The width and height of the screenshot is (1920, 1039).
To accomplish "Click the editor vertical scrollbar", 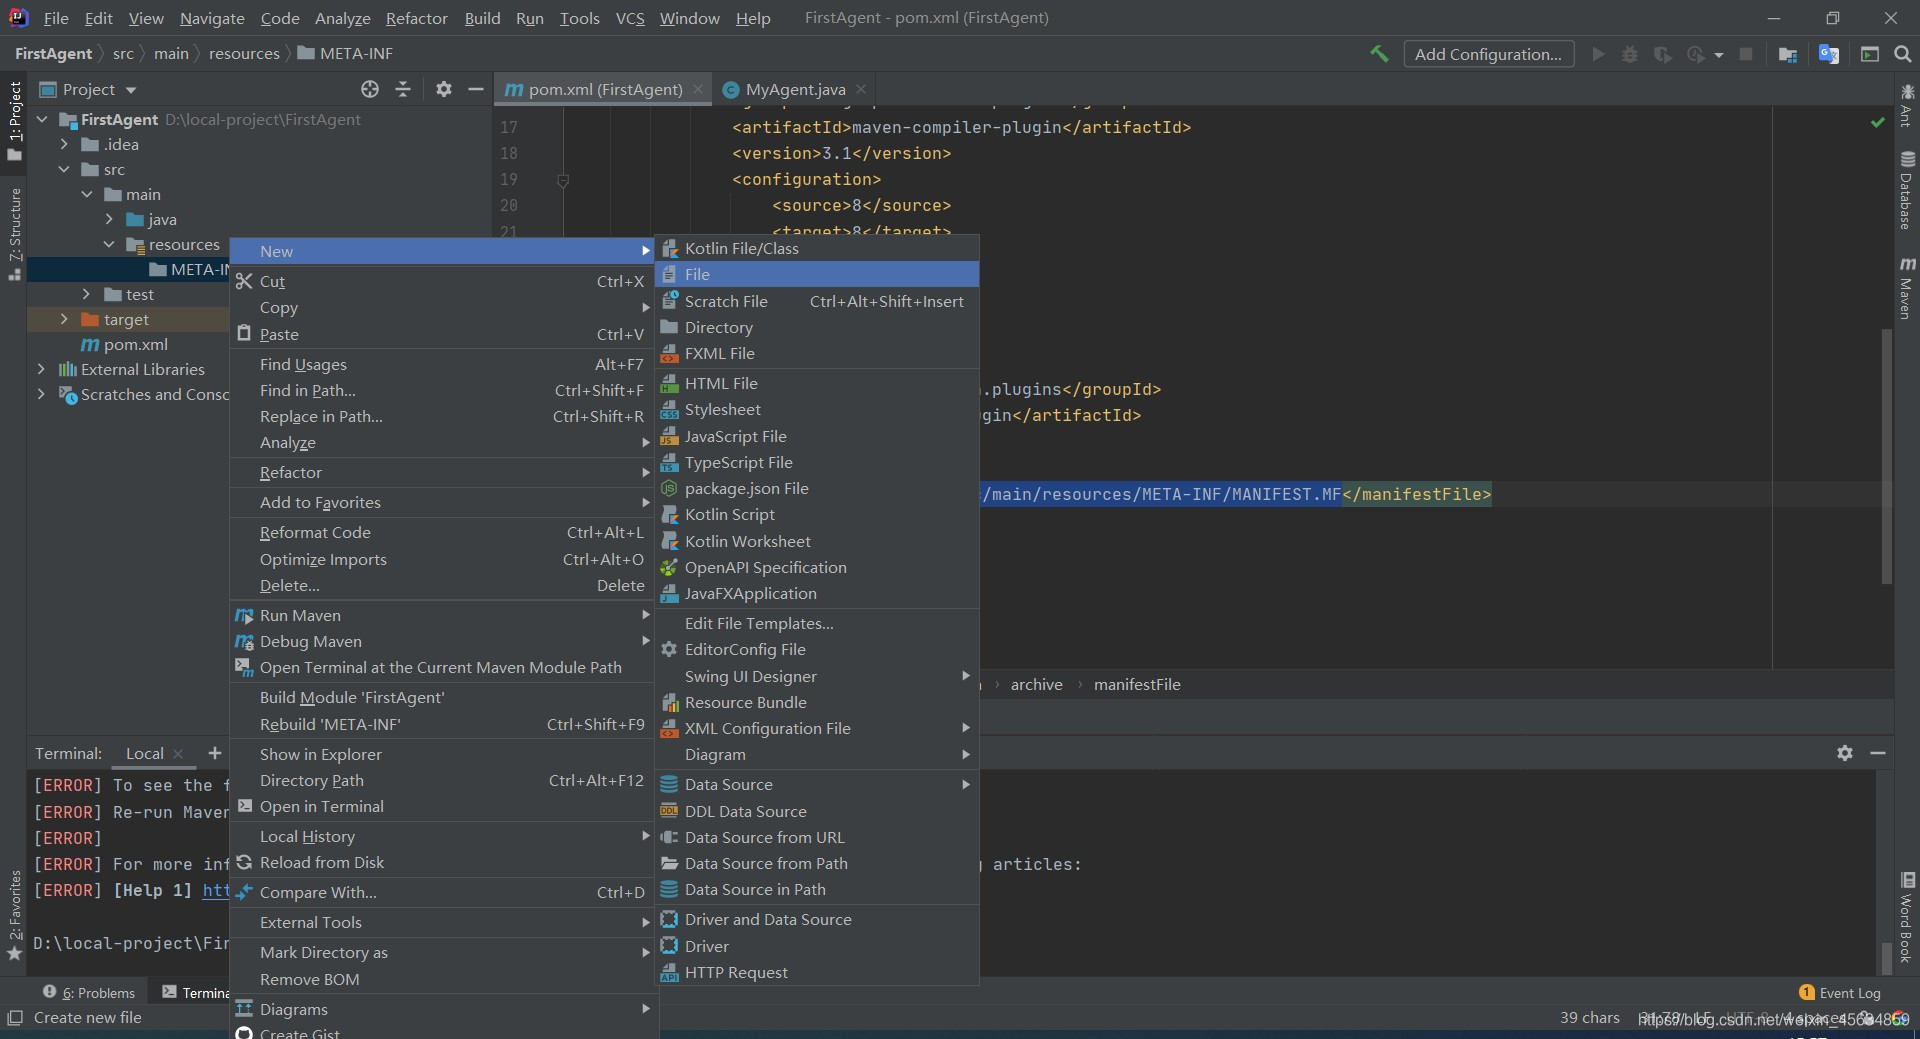I will tap(1886, 456).
